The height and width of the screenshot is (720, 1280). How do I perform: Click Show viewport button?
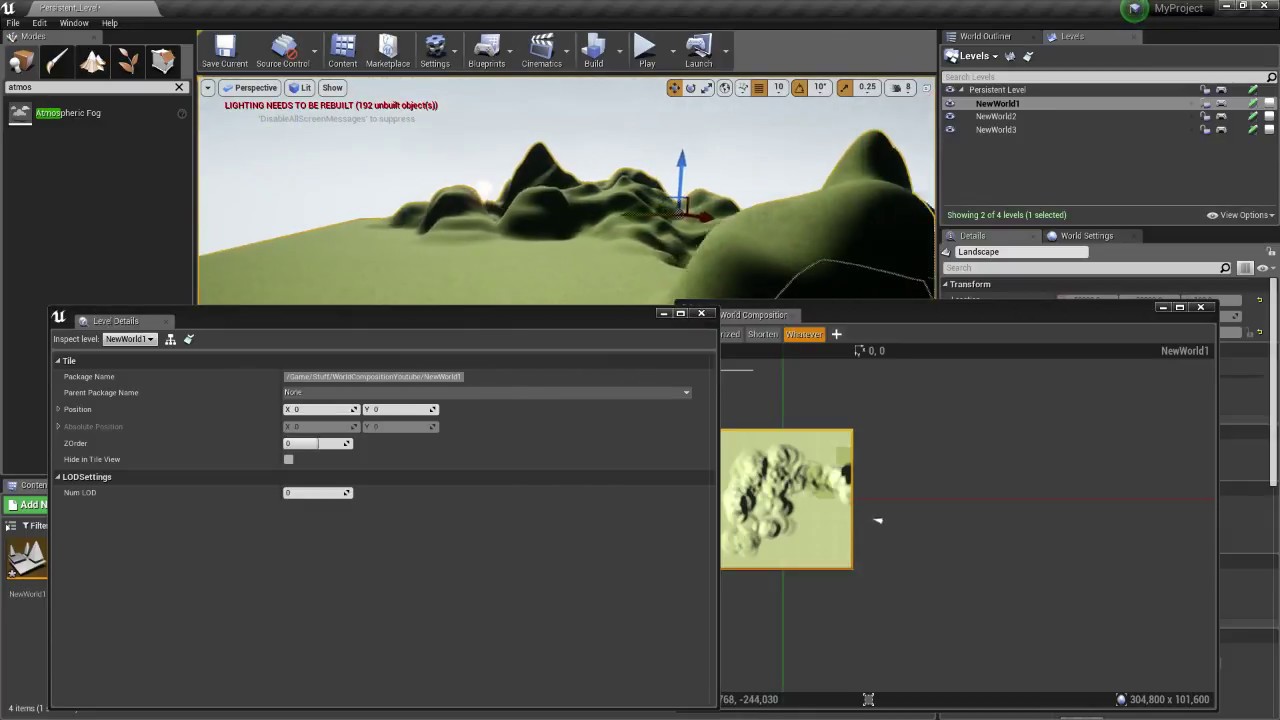tap(332, 88)
